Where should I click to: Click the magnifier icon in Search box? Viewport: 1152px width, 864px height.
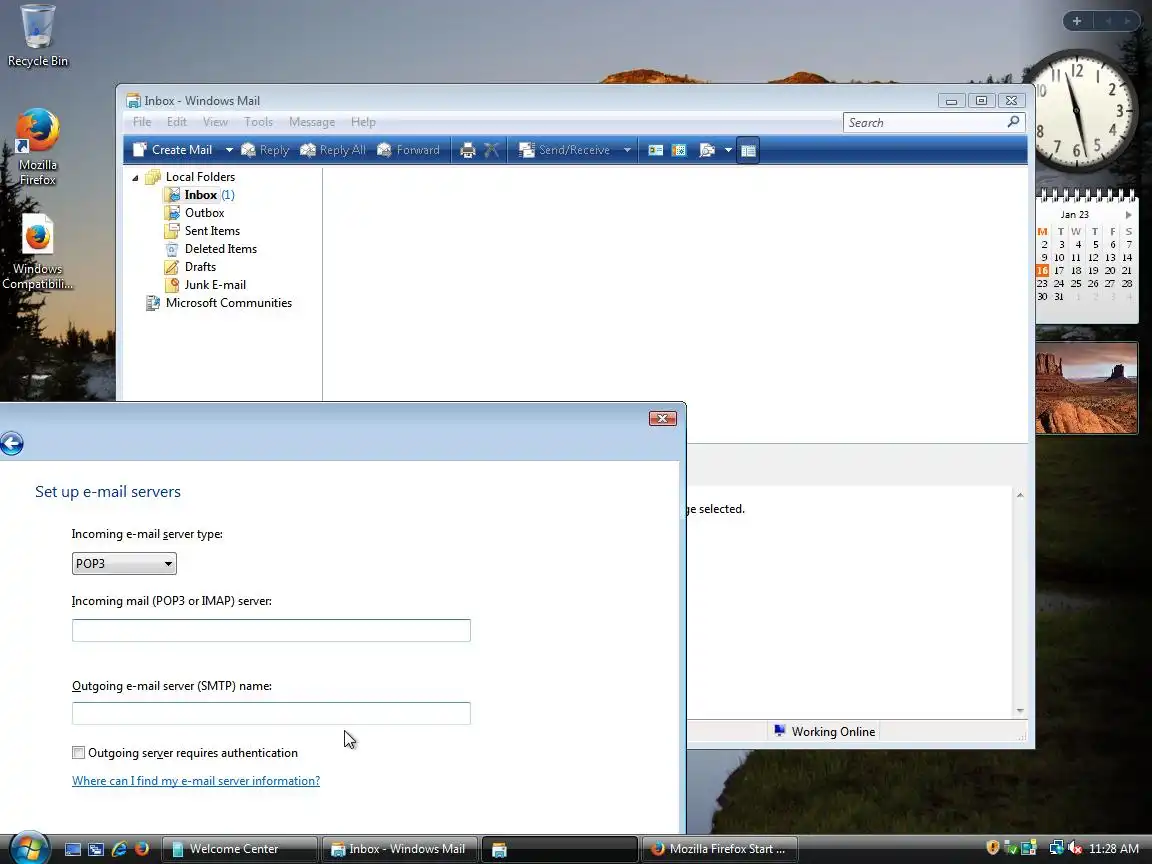[1013, 122]
